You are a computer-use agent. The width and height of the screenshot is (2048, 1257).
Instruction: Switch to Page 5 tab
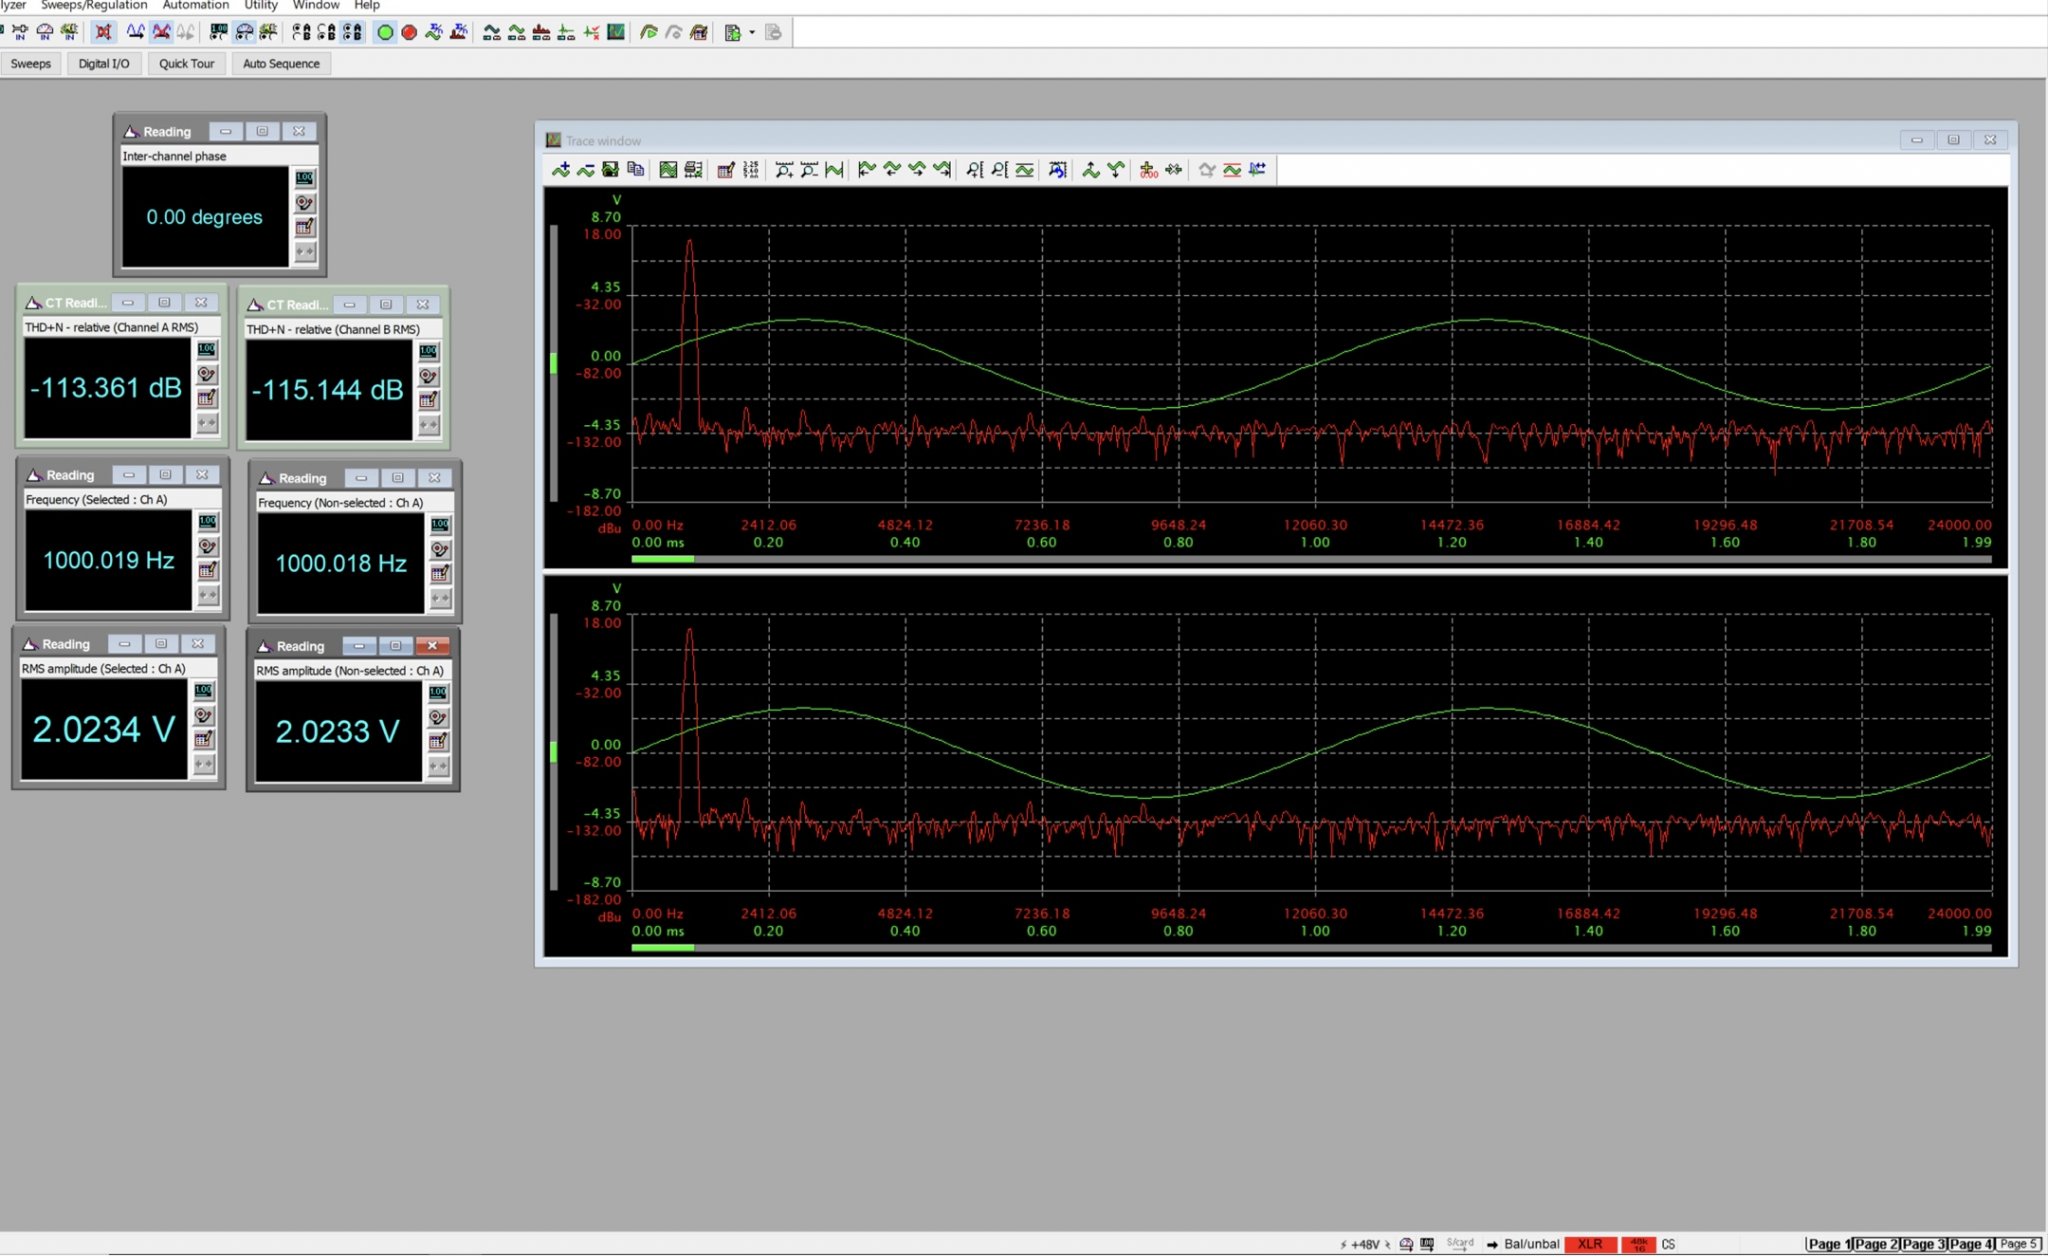pyautogui.click(x=2017, y=1244)
